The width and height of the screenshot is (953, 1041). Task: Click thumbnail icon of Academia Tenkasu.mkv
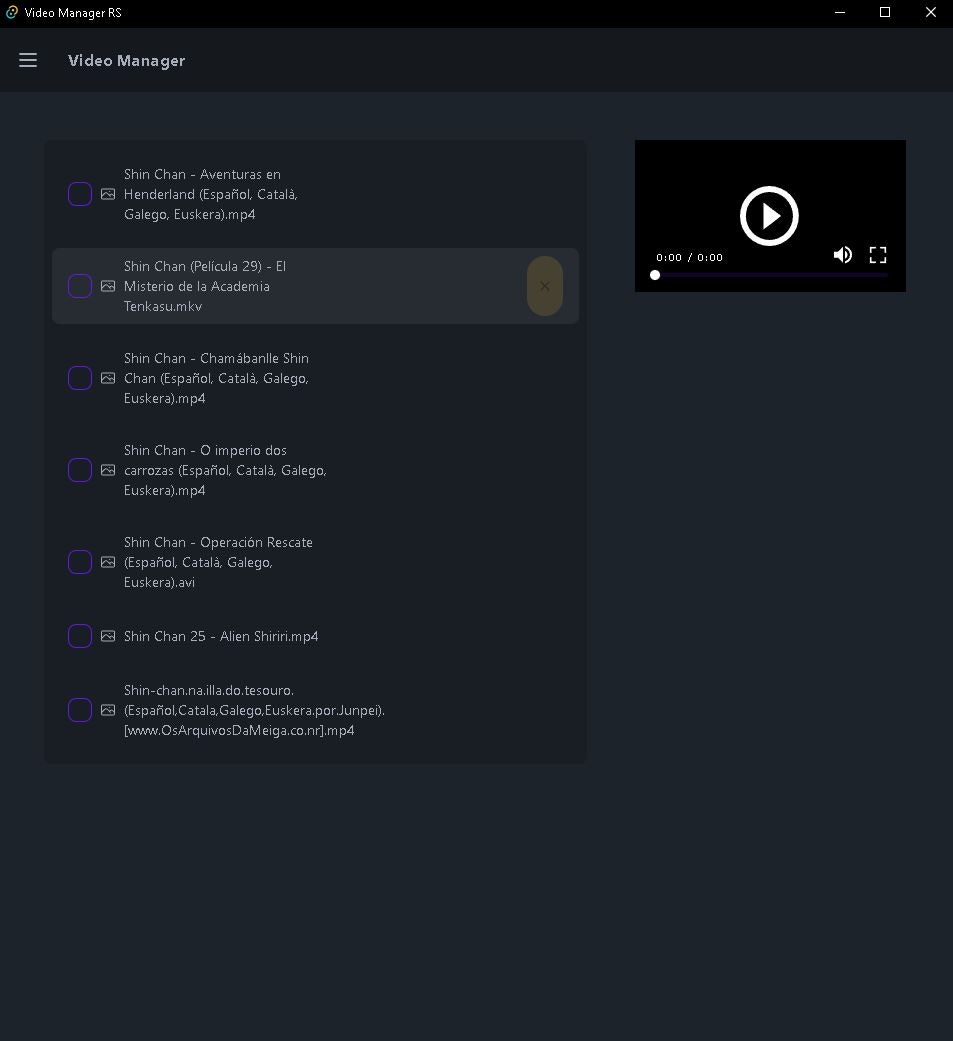pos(108,286)
